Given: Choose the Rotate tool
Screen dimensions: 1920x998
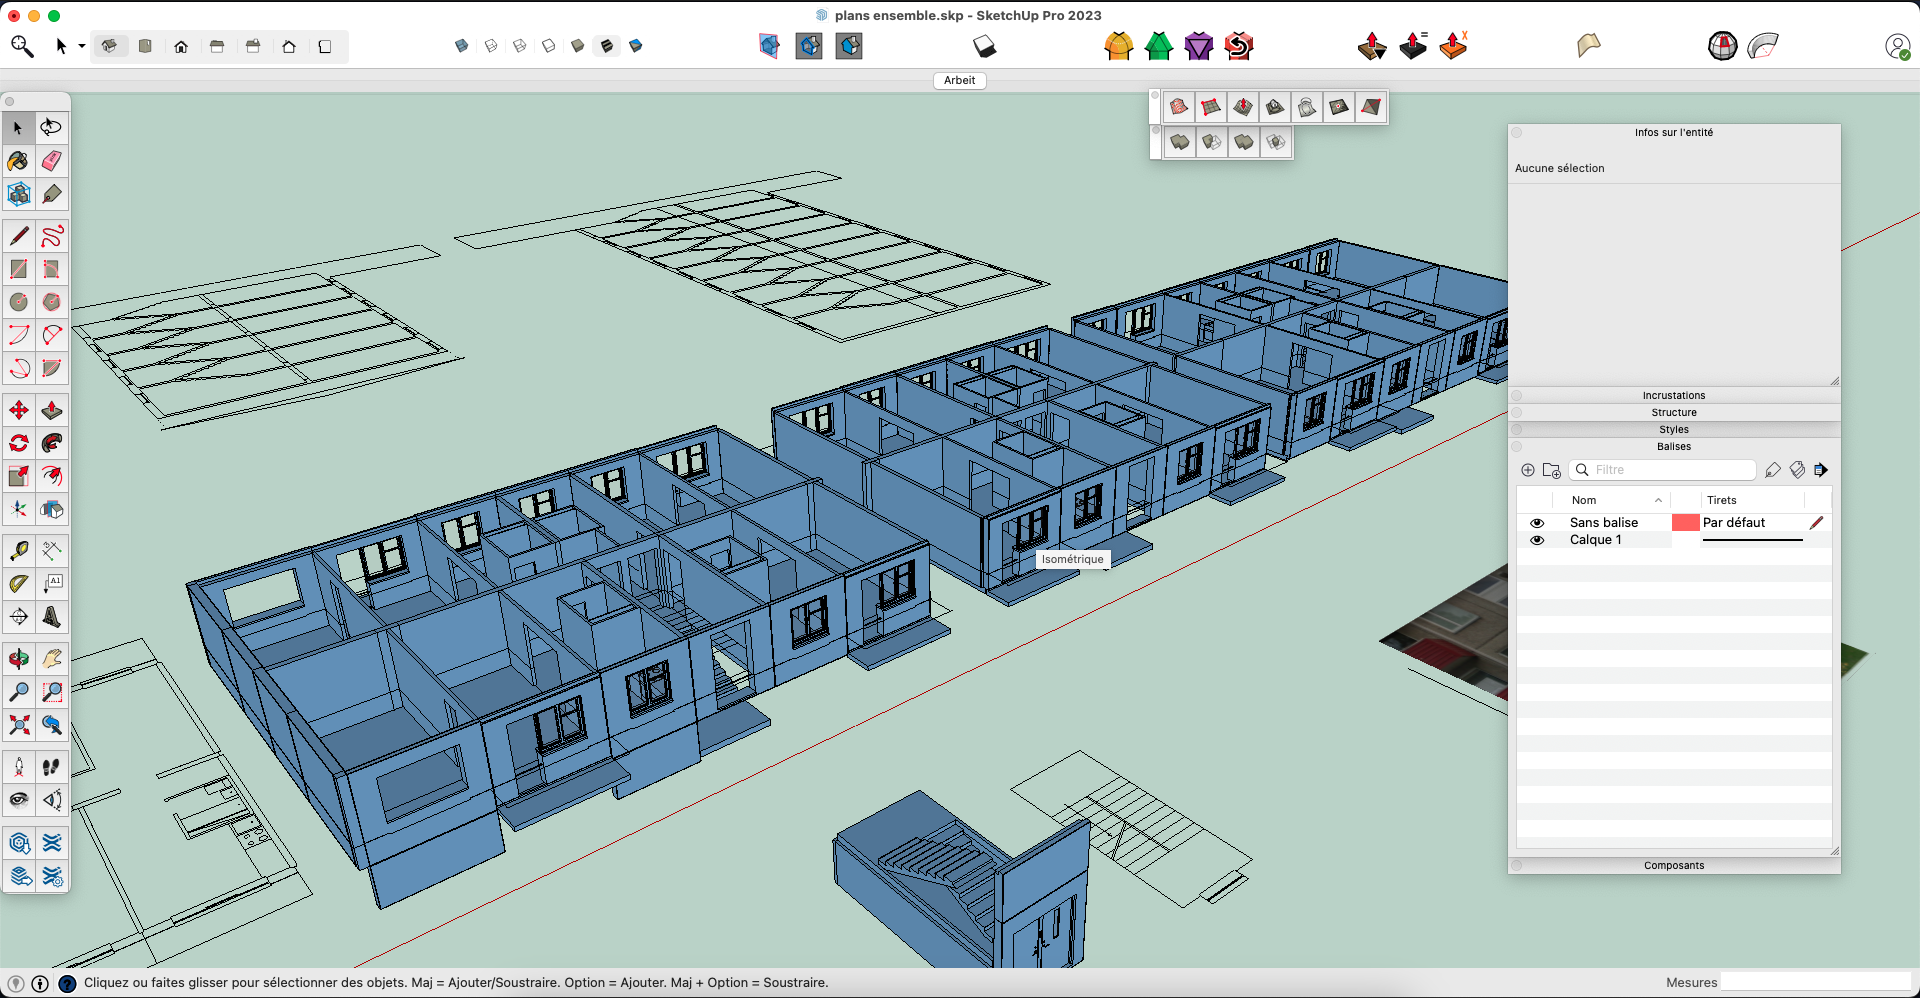Looking at the screenshot, I should tap(17, 443).
